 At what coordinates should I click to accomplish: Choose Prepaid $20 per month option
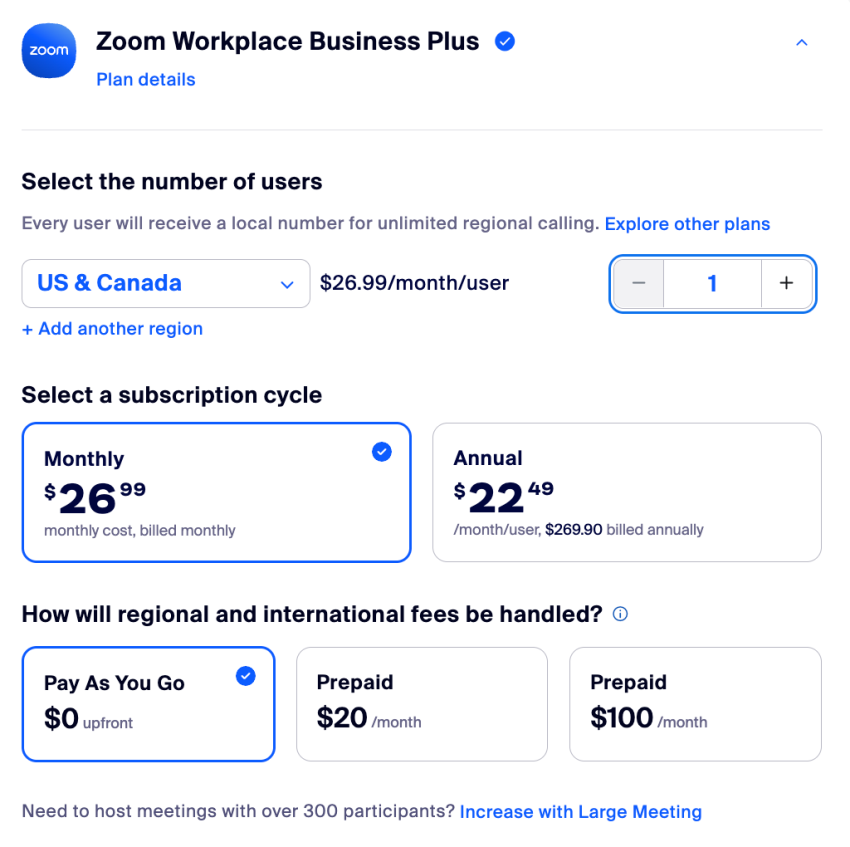(422, 704)
